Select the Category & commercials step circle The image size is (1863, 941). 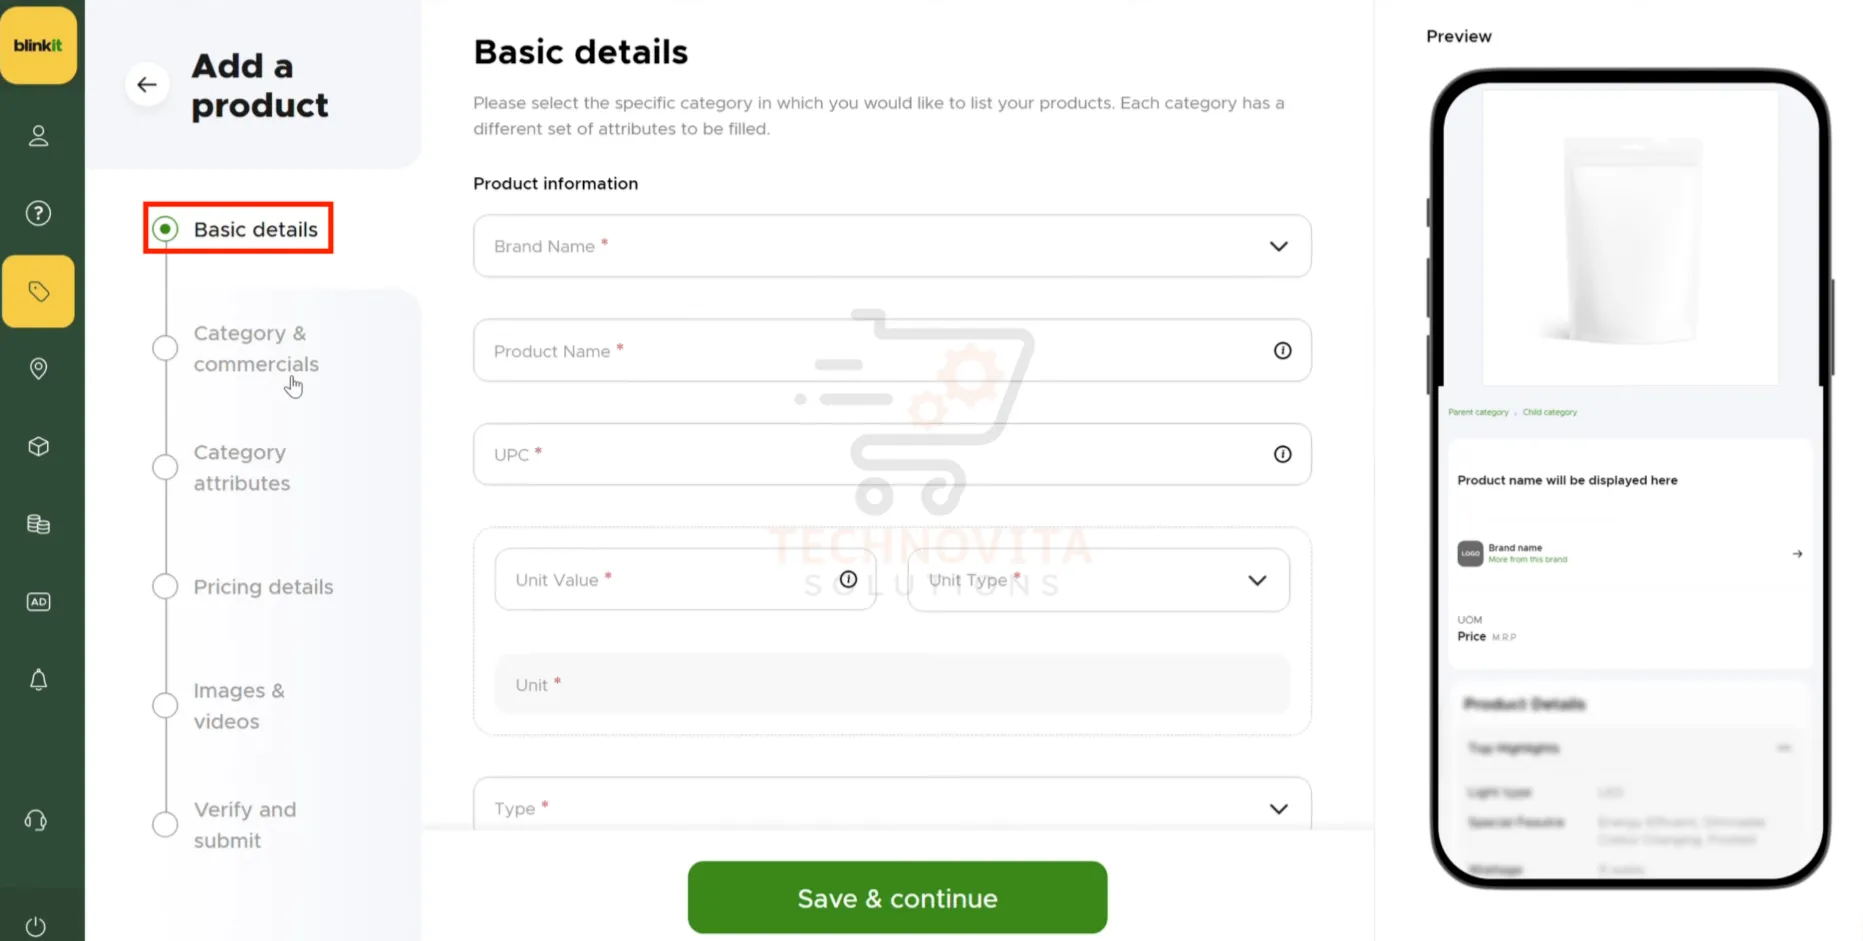(164, 348)
